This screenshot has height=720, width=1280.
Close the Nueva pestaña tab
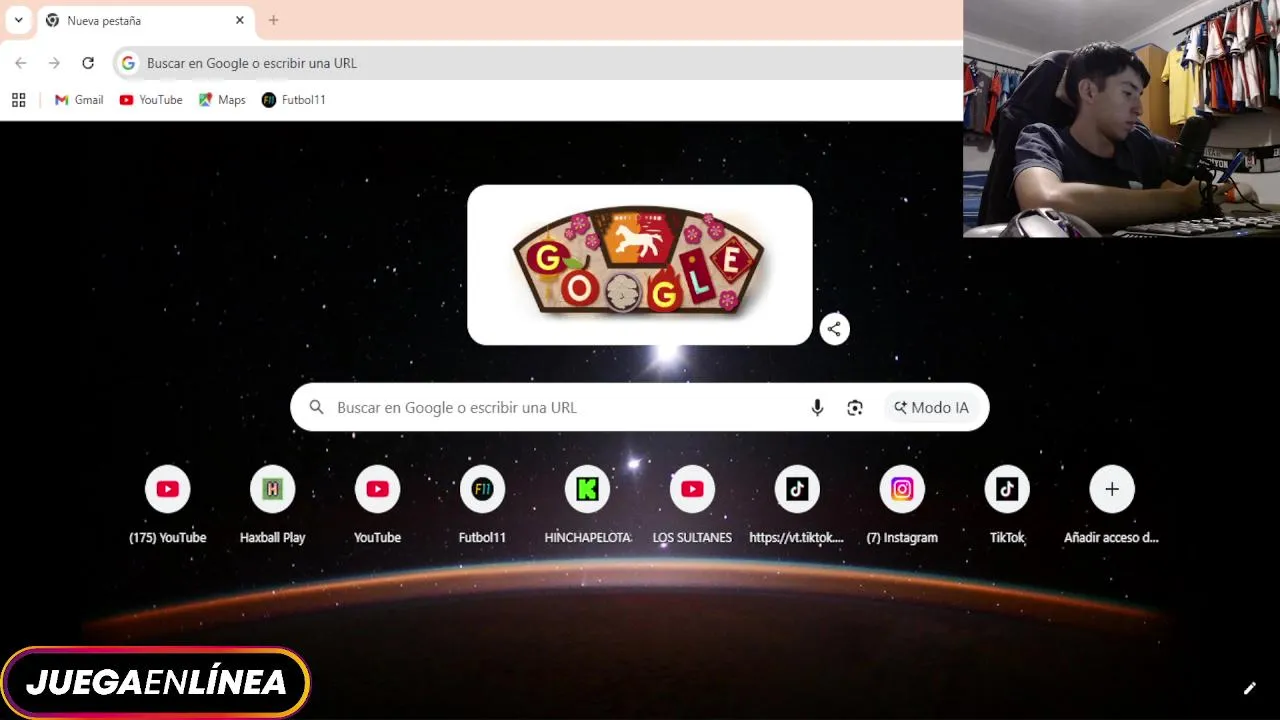(240, 20)
